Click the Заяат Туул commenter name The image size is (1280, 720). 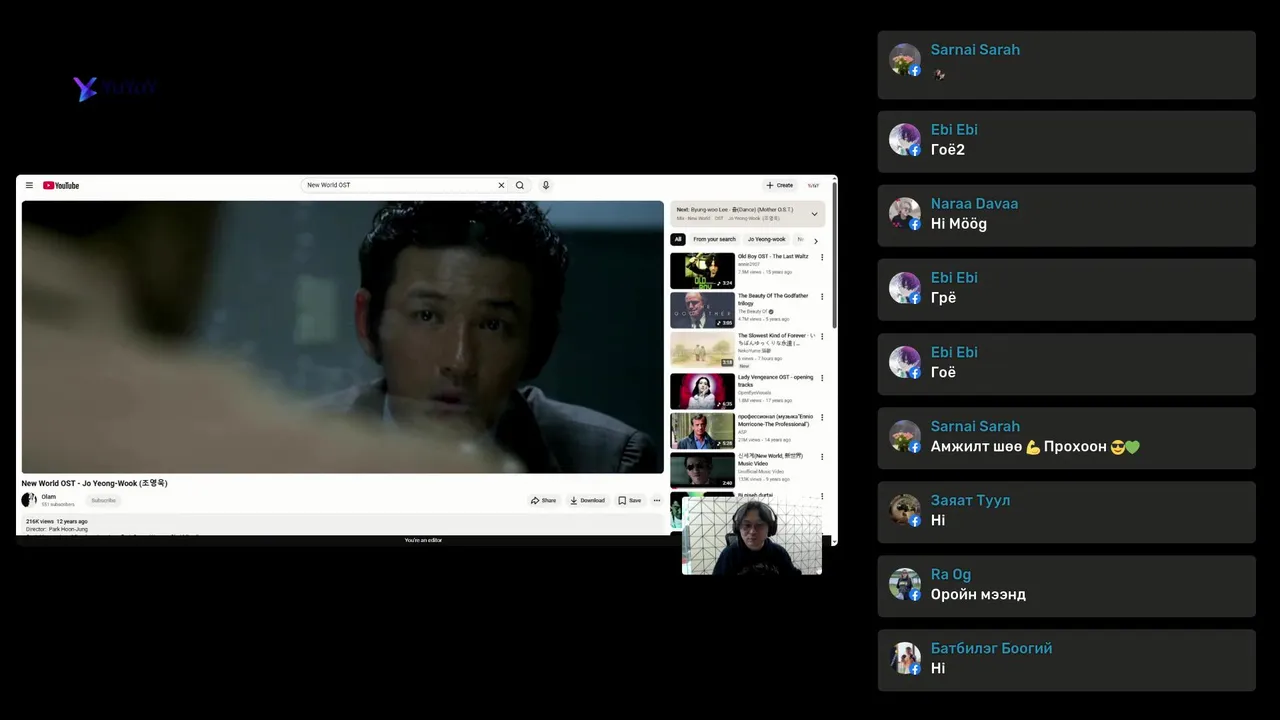(971, 500)
